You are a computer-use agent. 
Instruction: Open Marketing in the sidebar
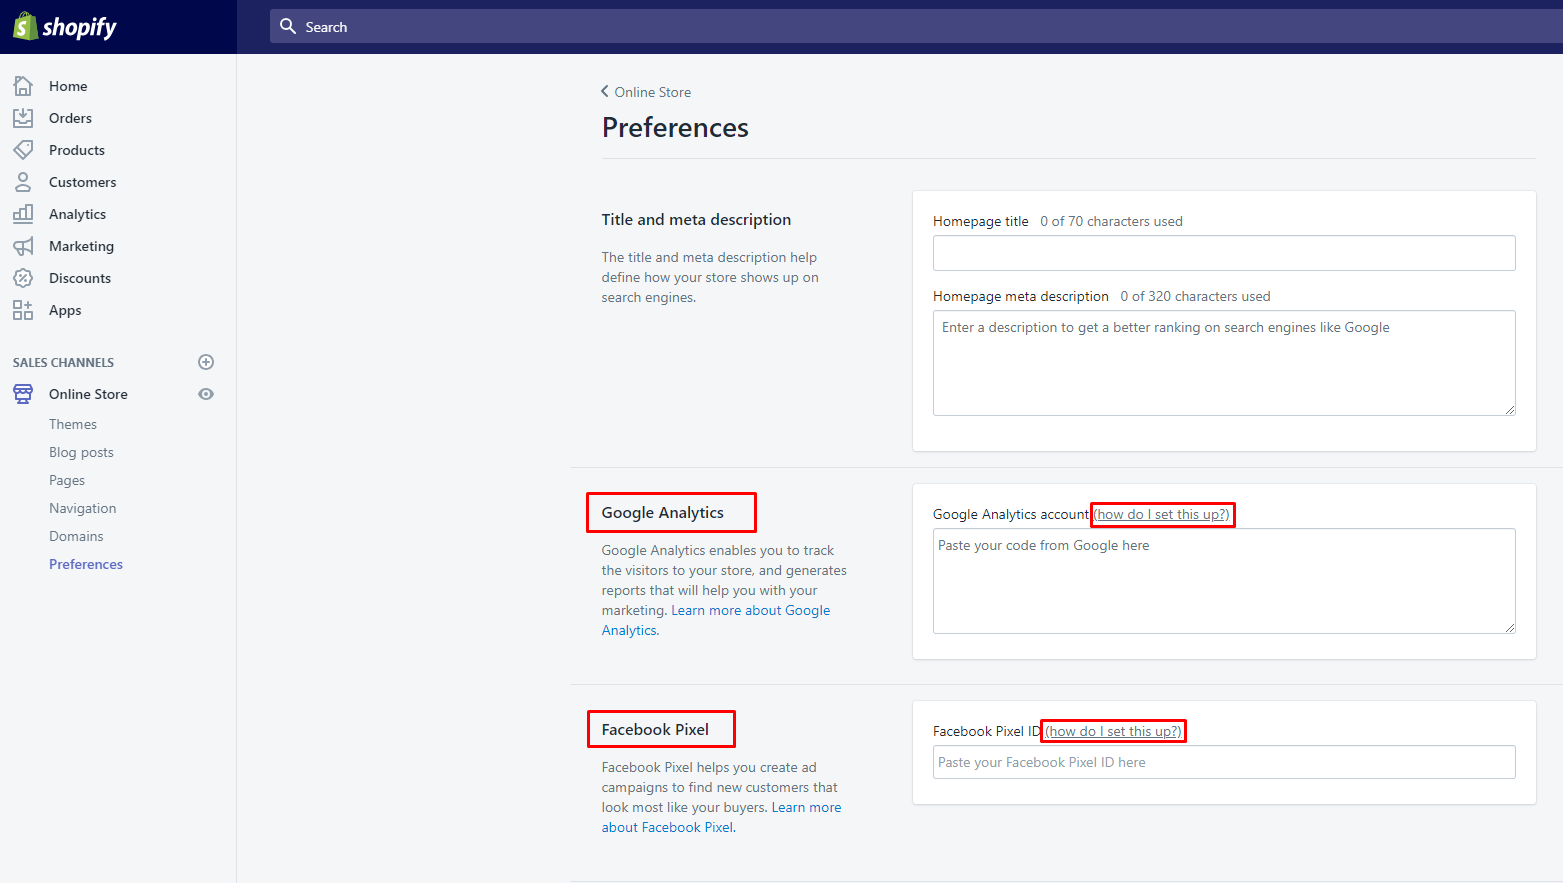tap(81, 246)
